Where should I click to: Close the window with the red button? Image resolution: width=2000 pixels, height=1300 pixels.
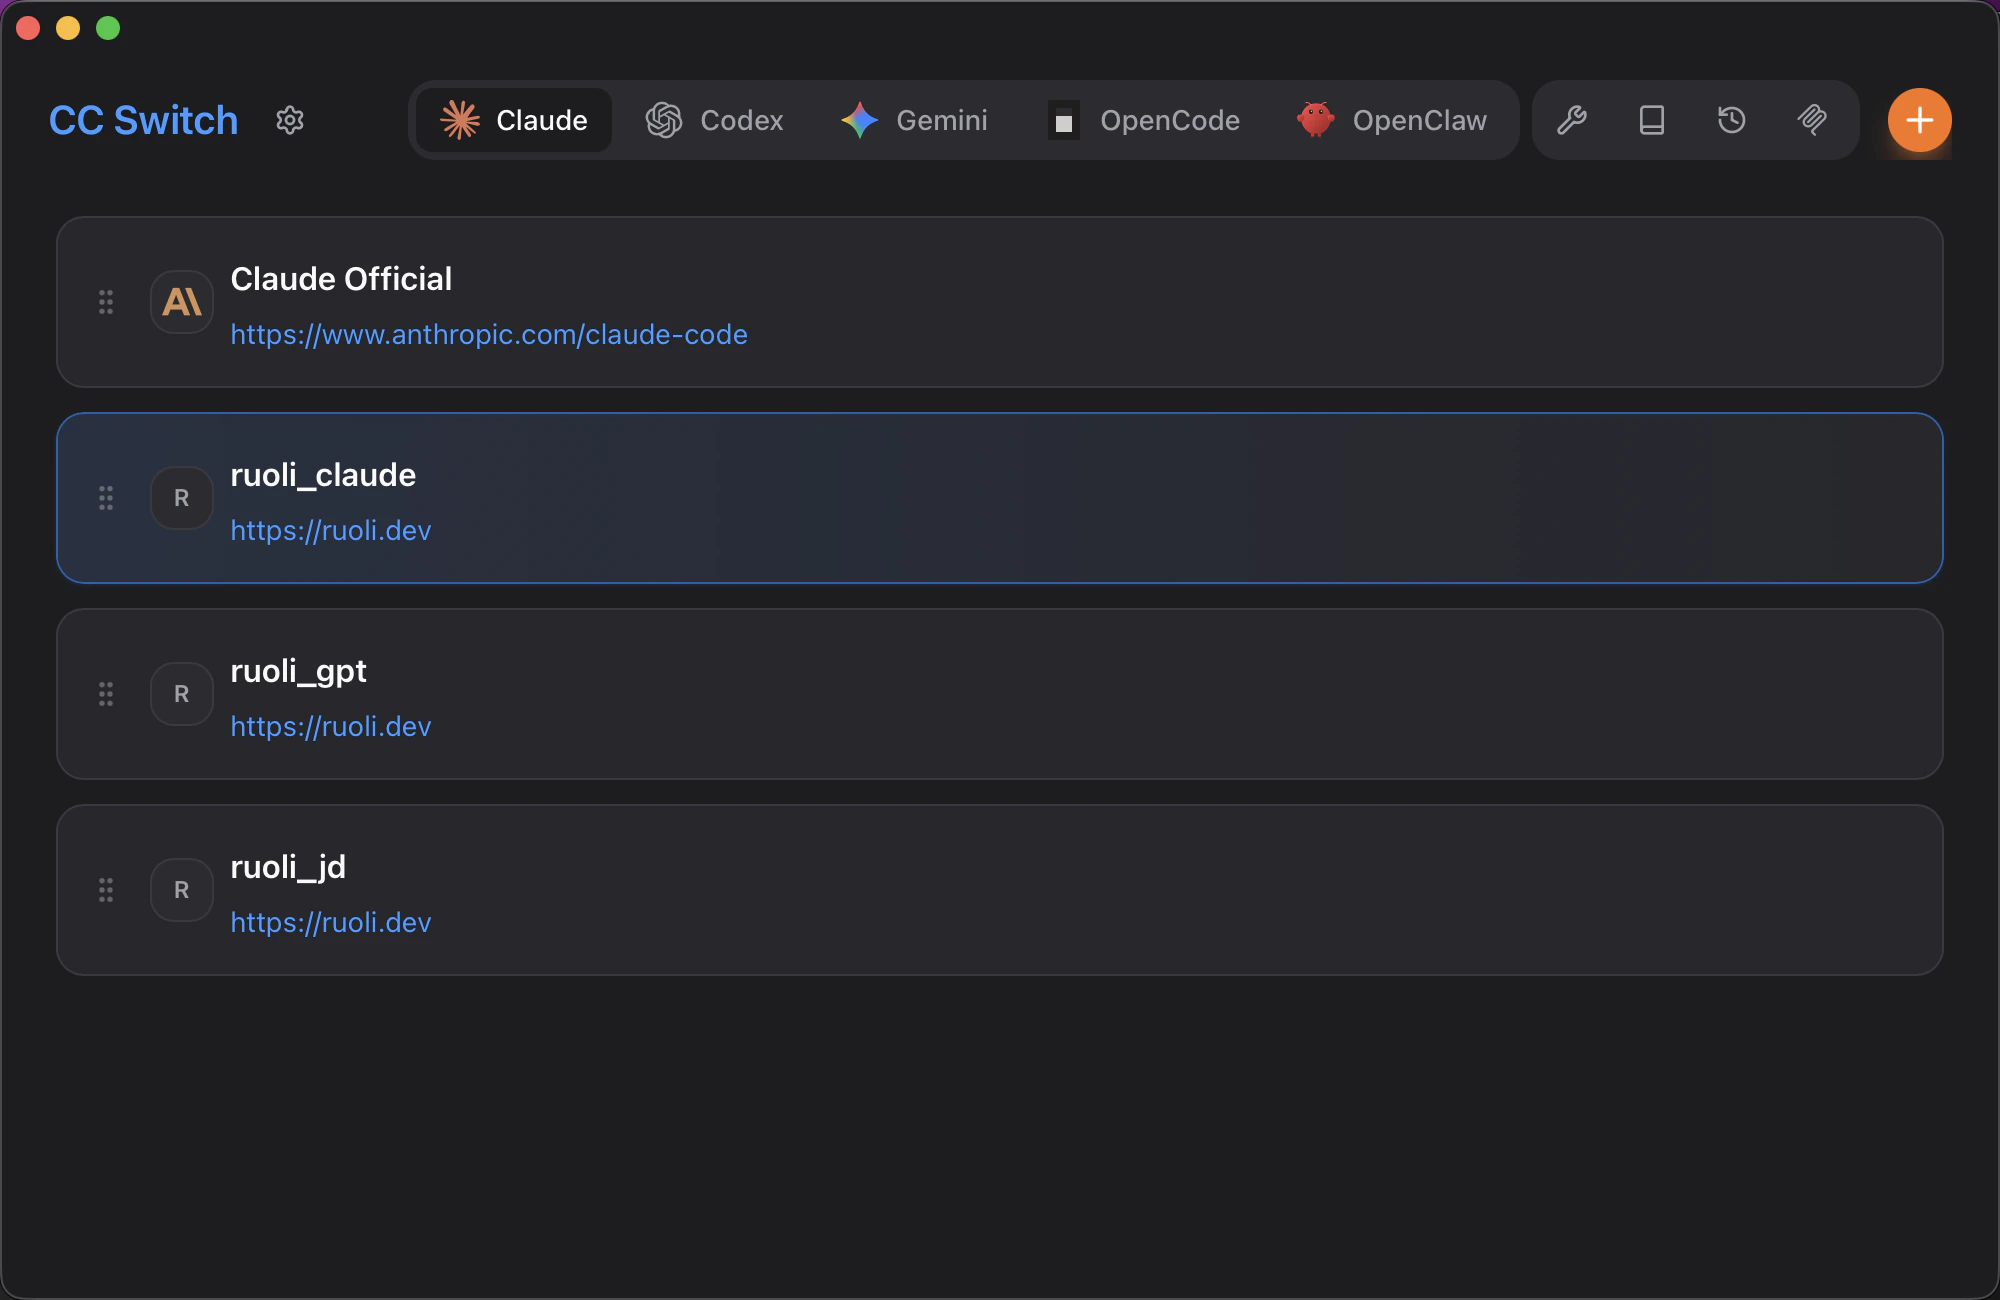(28, 28)
